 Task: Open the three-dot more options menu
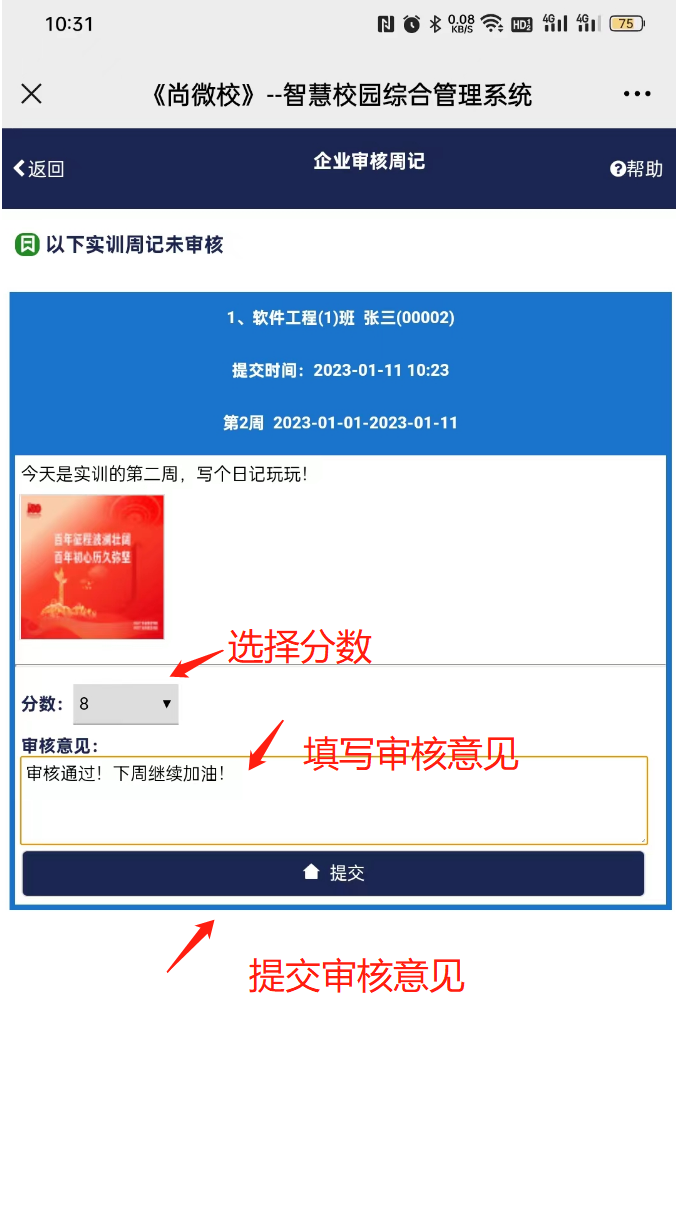click(x=637, y=94)
